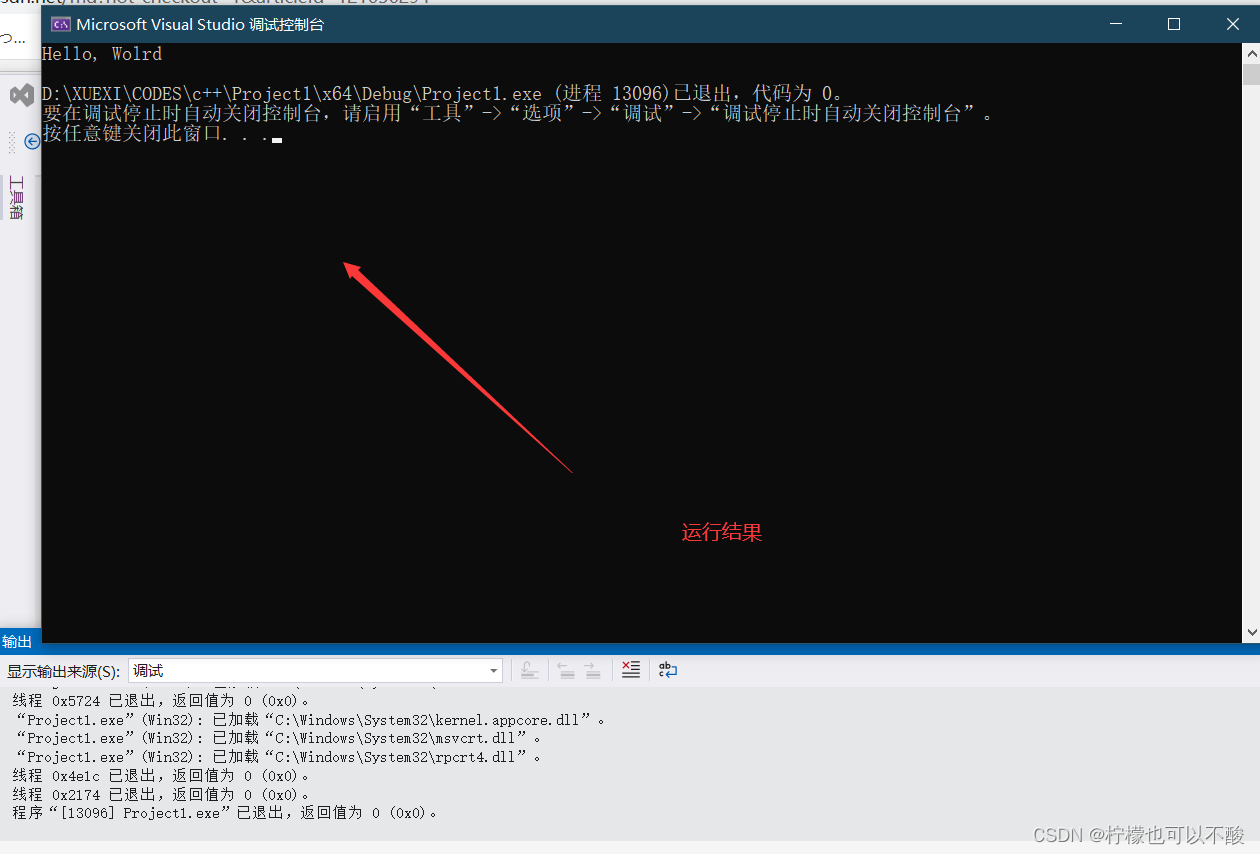Click the find message in code icon

click(x=530, y=670)
